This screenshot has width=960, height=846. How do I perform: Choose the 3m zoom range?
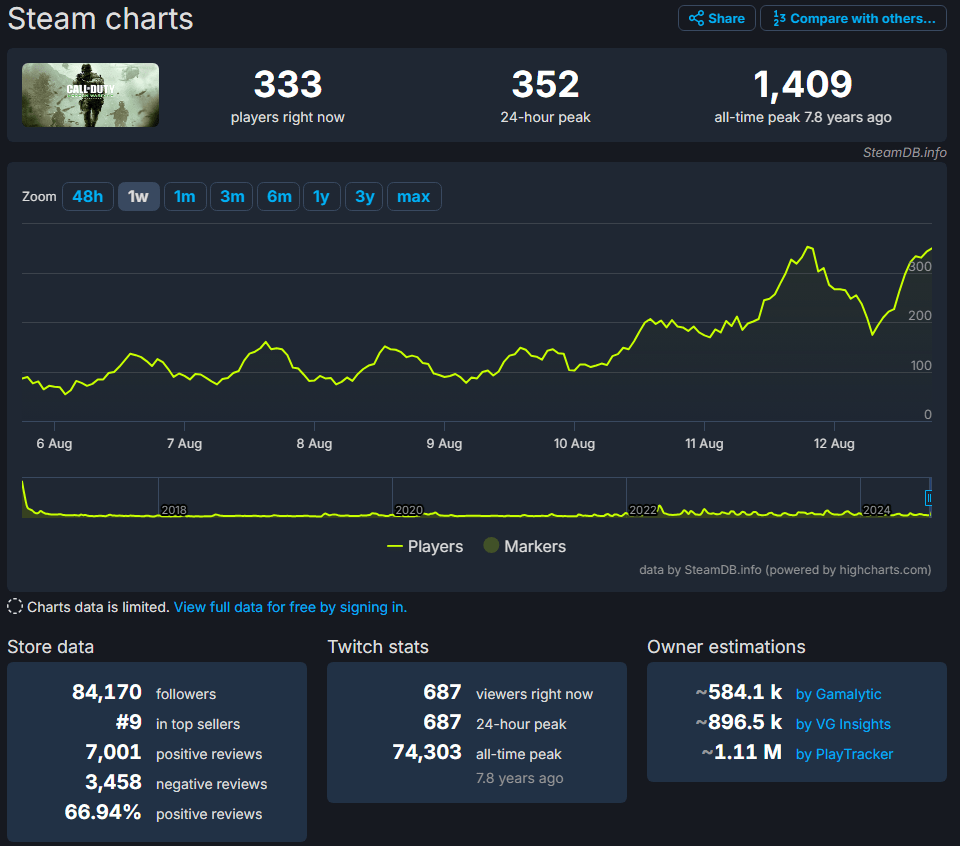(x=232, y=197)
